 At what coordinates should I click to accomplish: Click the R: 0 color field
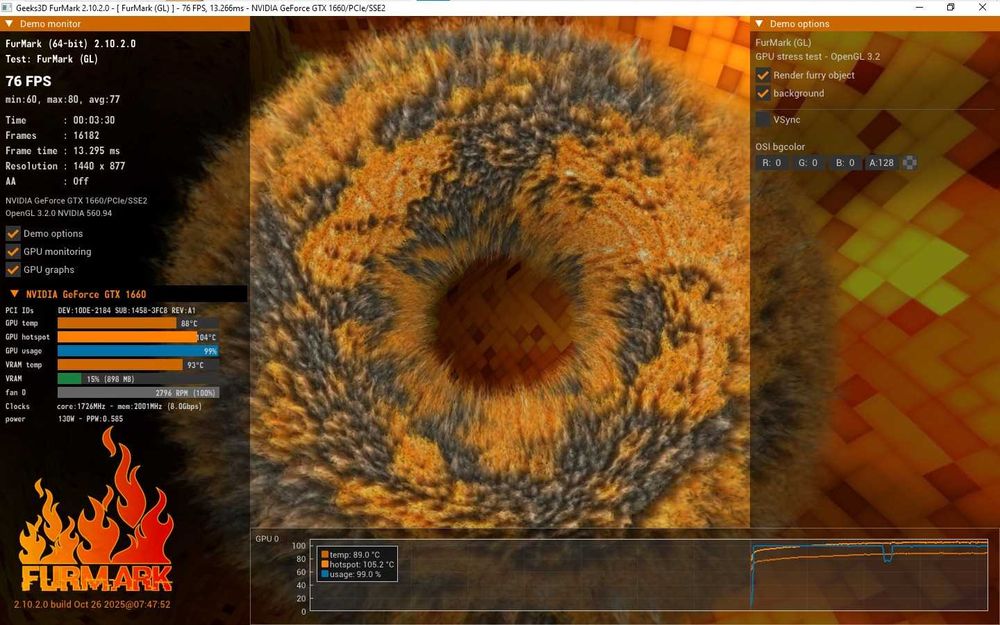[x=772, y=163]
